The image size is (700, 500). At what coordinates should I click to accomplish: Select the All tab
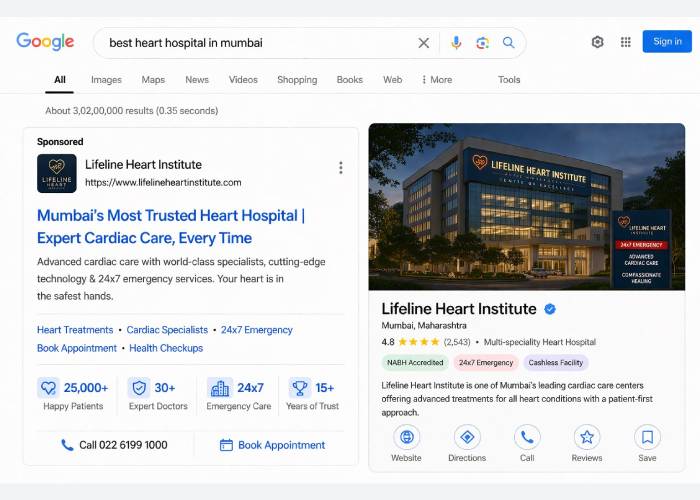pos(59,80)
